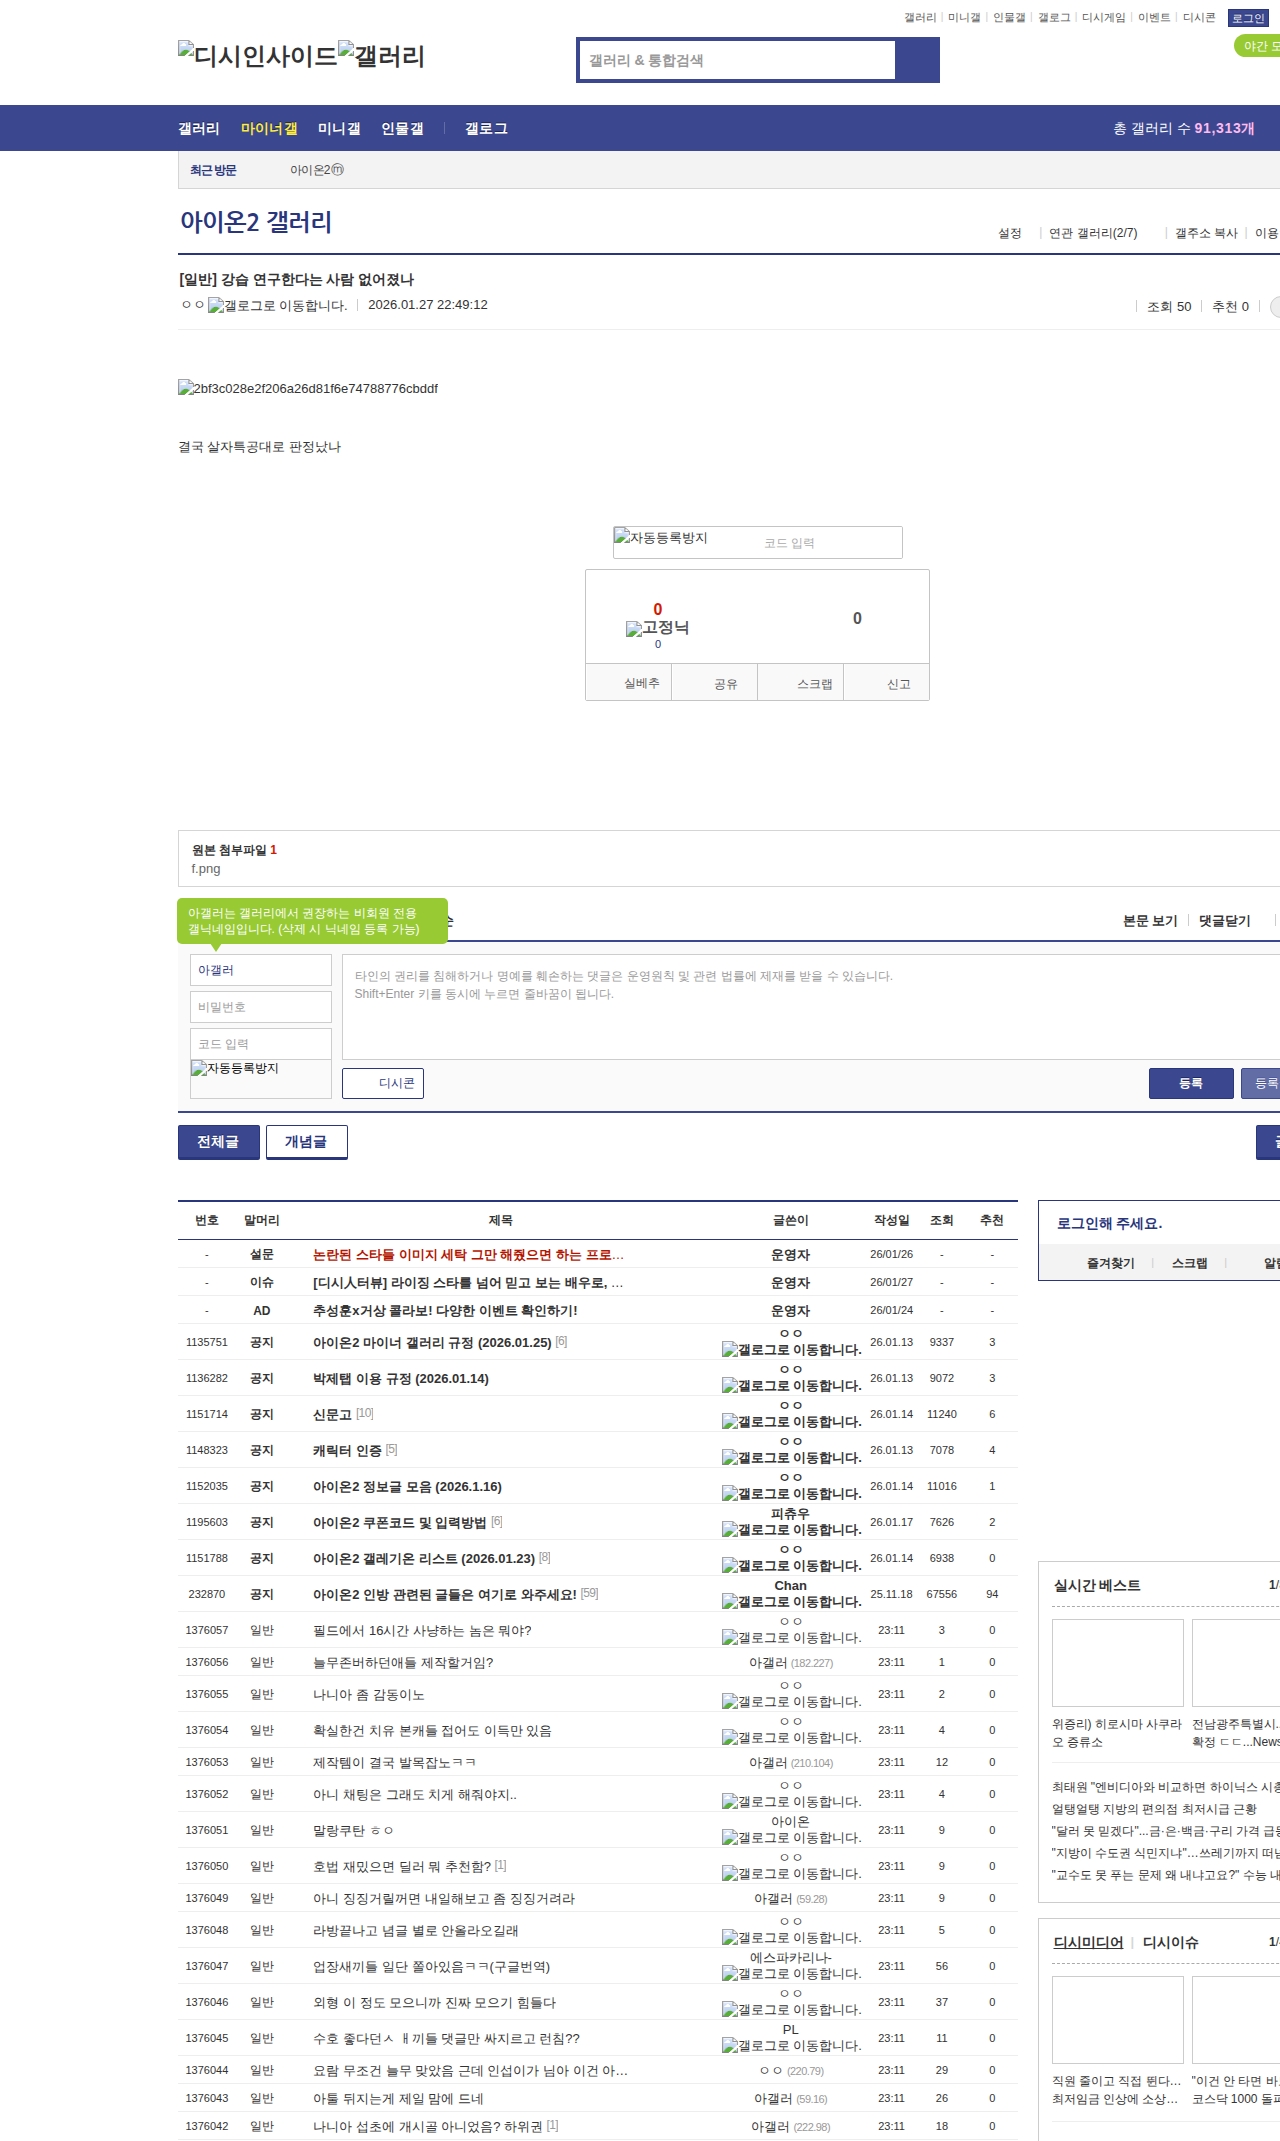Expand the 최근 방문 recent visits bar
Screen dimensions: 1280x2141
click(x=213, y=171)
